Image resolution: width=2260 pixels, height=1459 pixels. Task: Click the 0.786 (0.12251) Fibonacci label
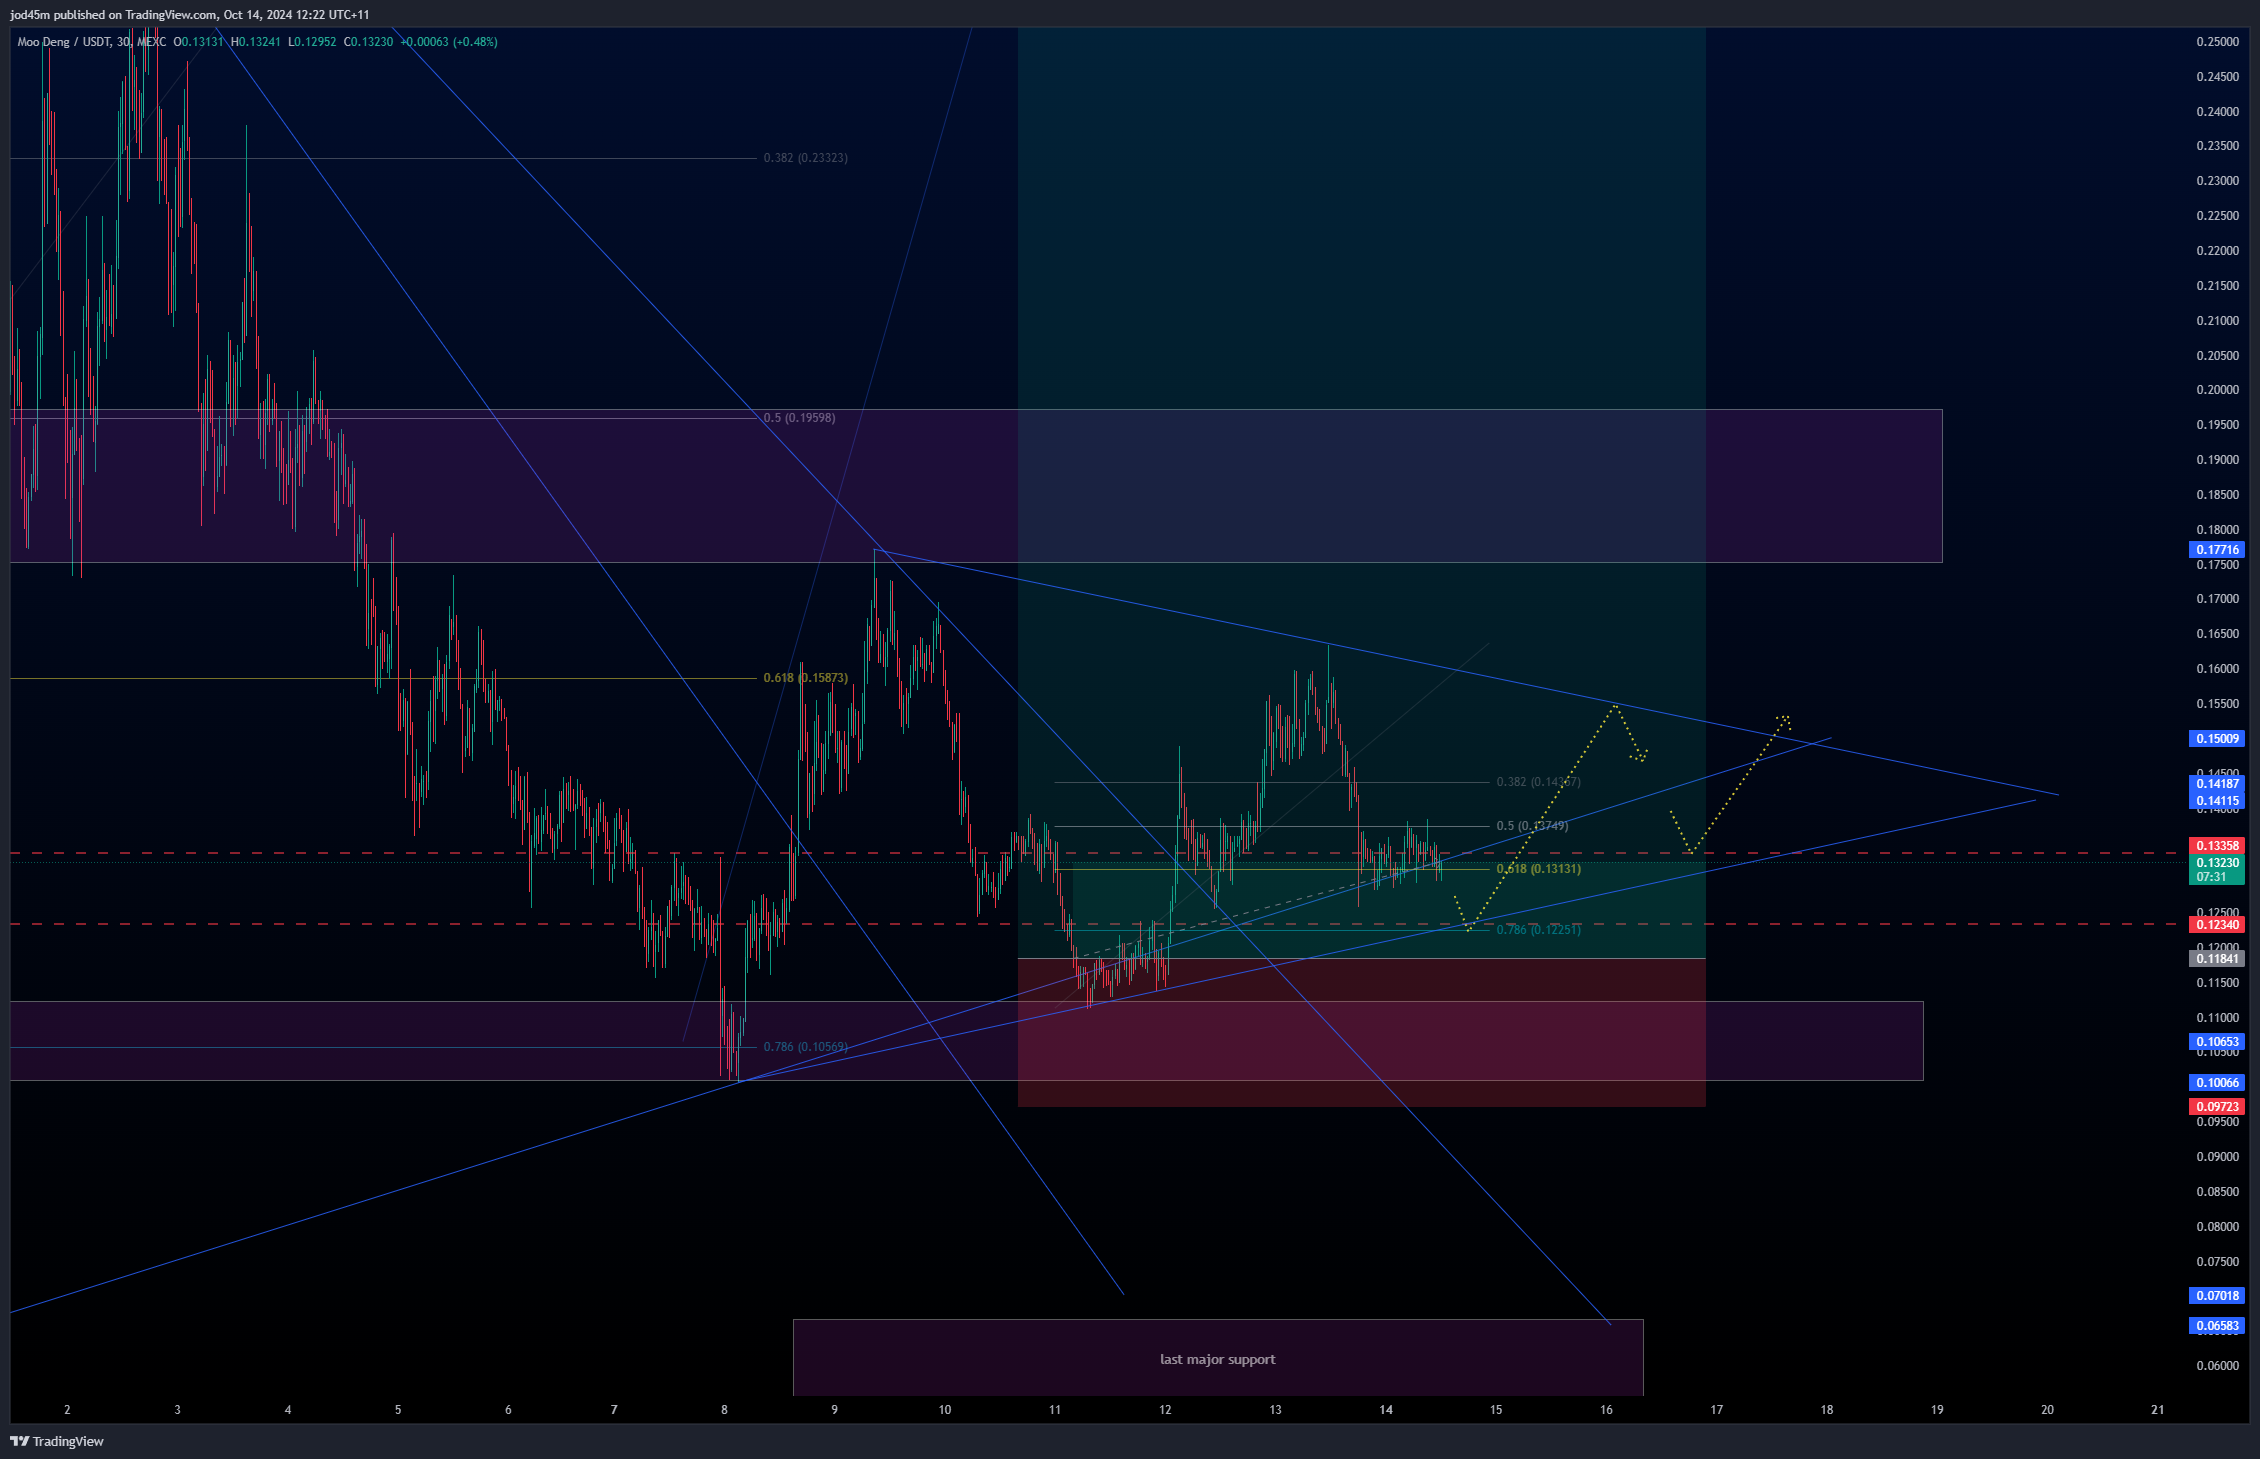pyautogui.click(x=1538, y=930)
